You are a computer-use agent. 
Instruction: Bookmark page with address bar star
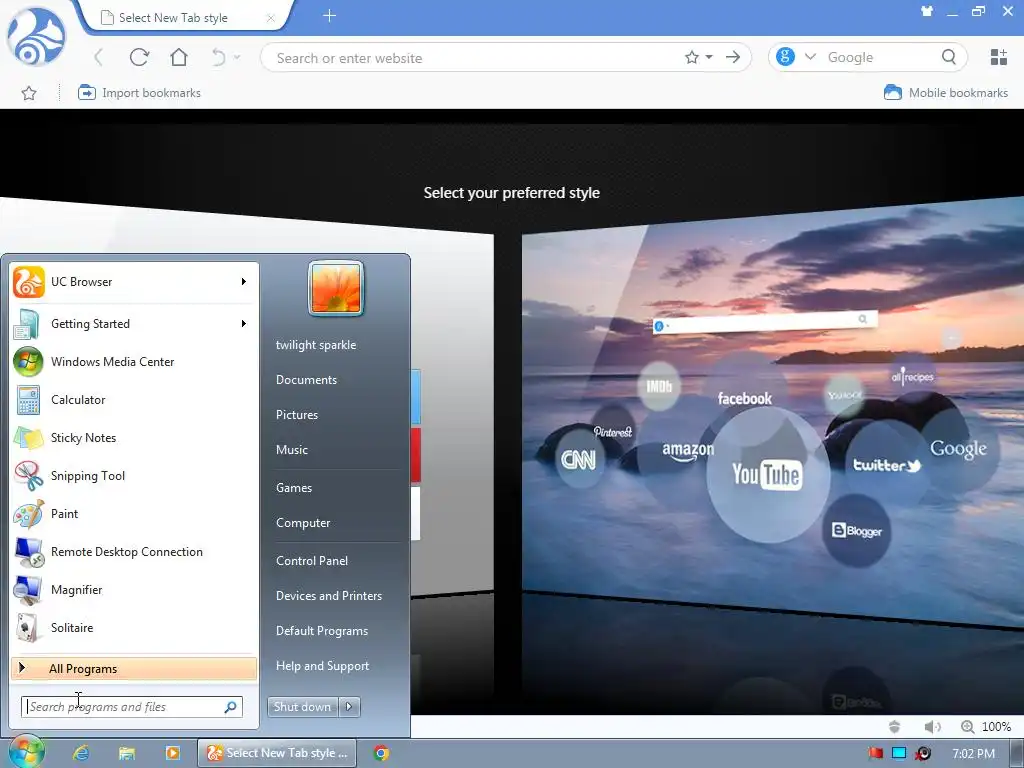coord(692,57)
